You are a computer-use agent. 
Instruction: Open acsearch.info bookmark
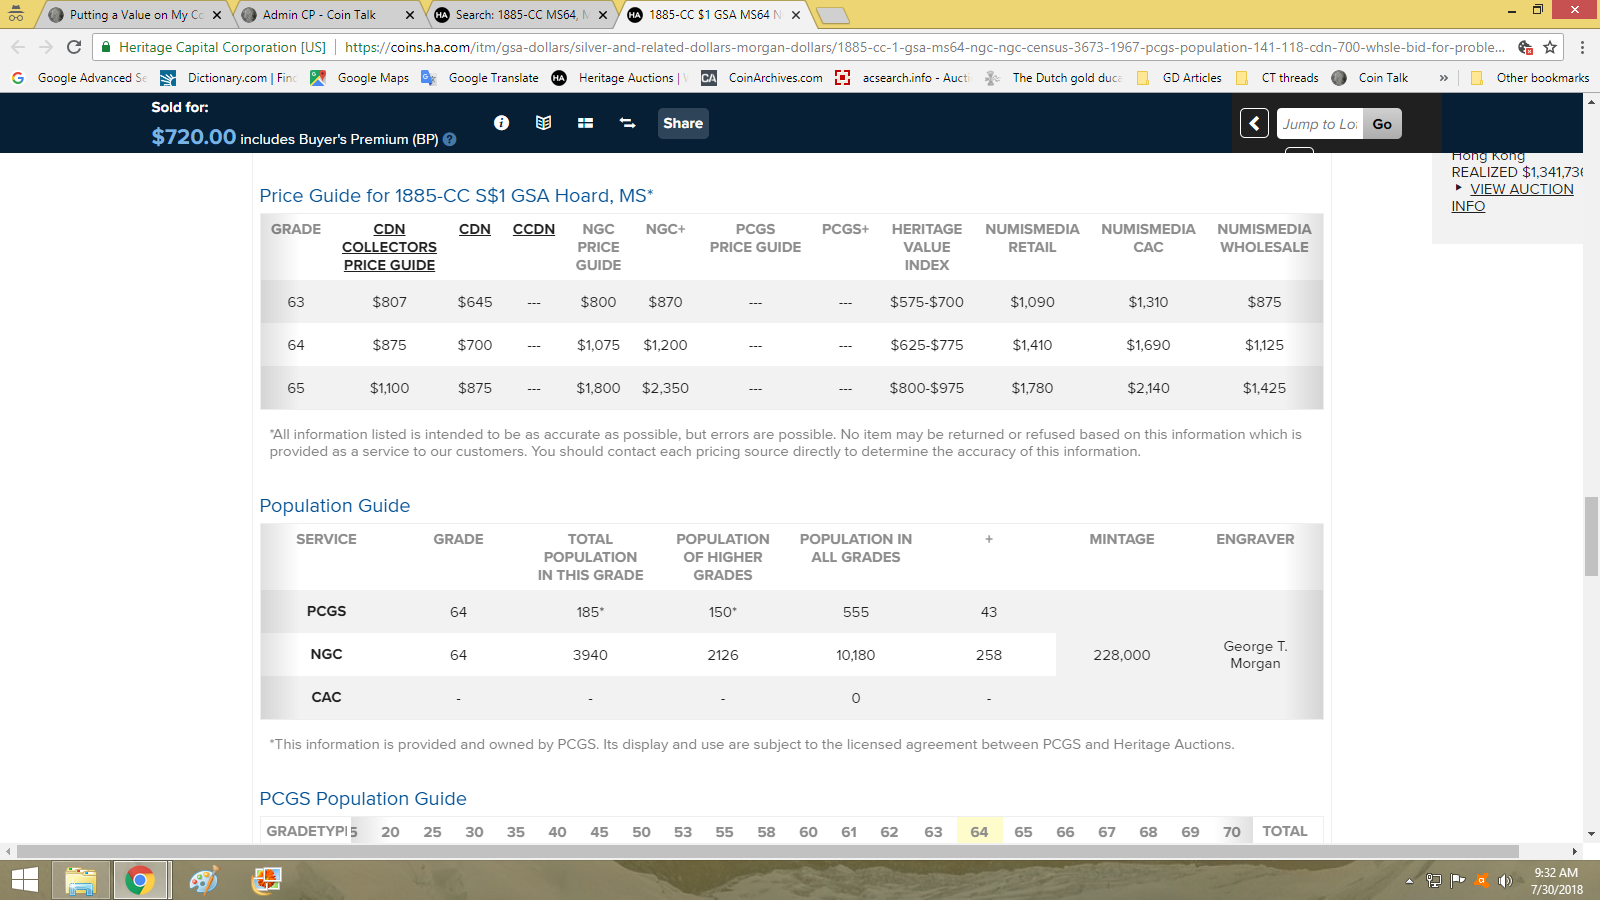903,78
